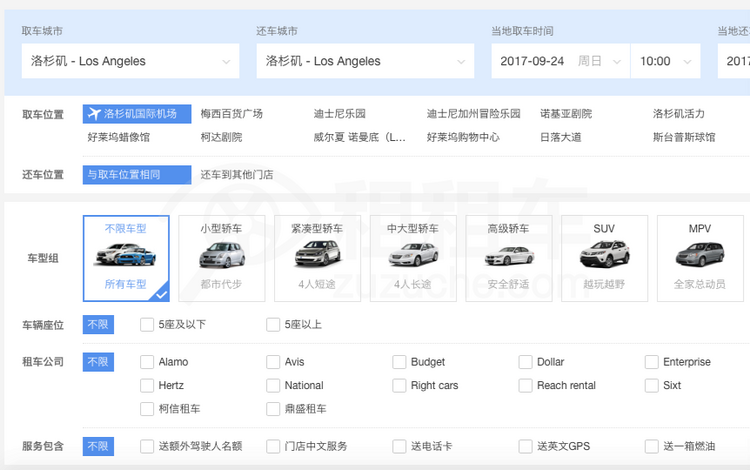Check the Reach rental company
The width and height of the screenshot is (750, 470).
[x=526, y=385]
